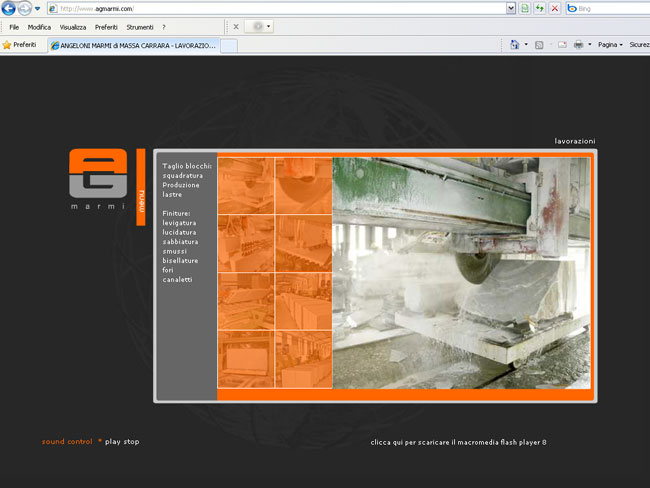The width and height of the screenshot is (650, 488).
Task: Click the squadratura entry
Action: pos(183,176)
